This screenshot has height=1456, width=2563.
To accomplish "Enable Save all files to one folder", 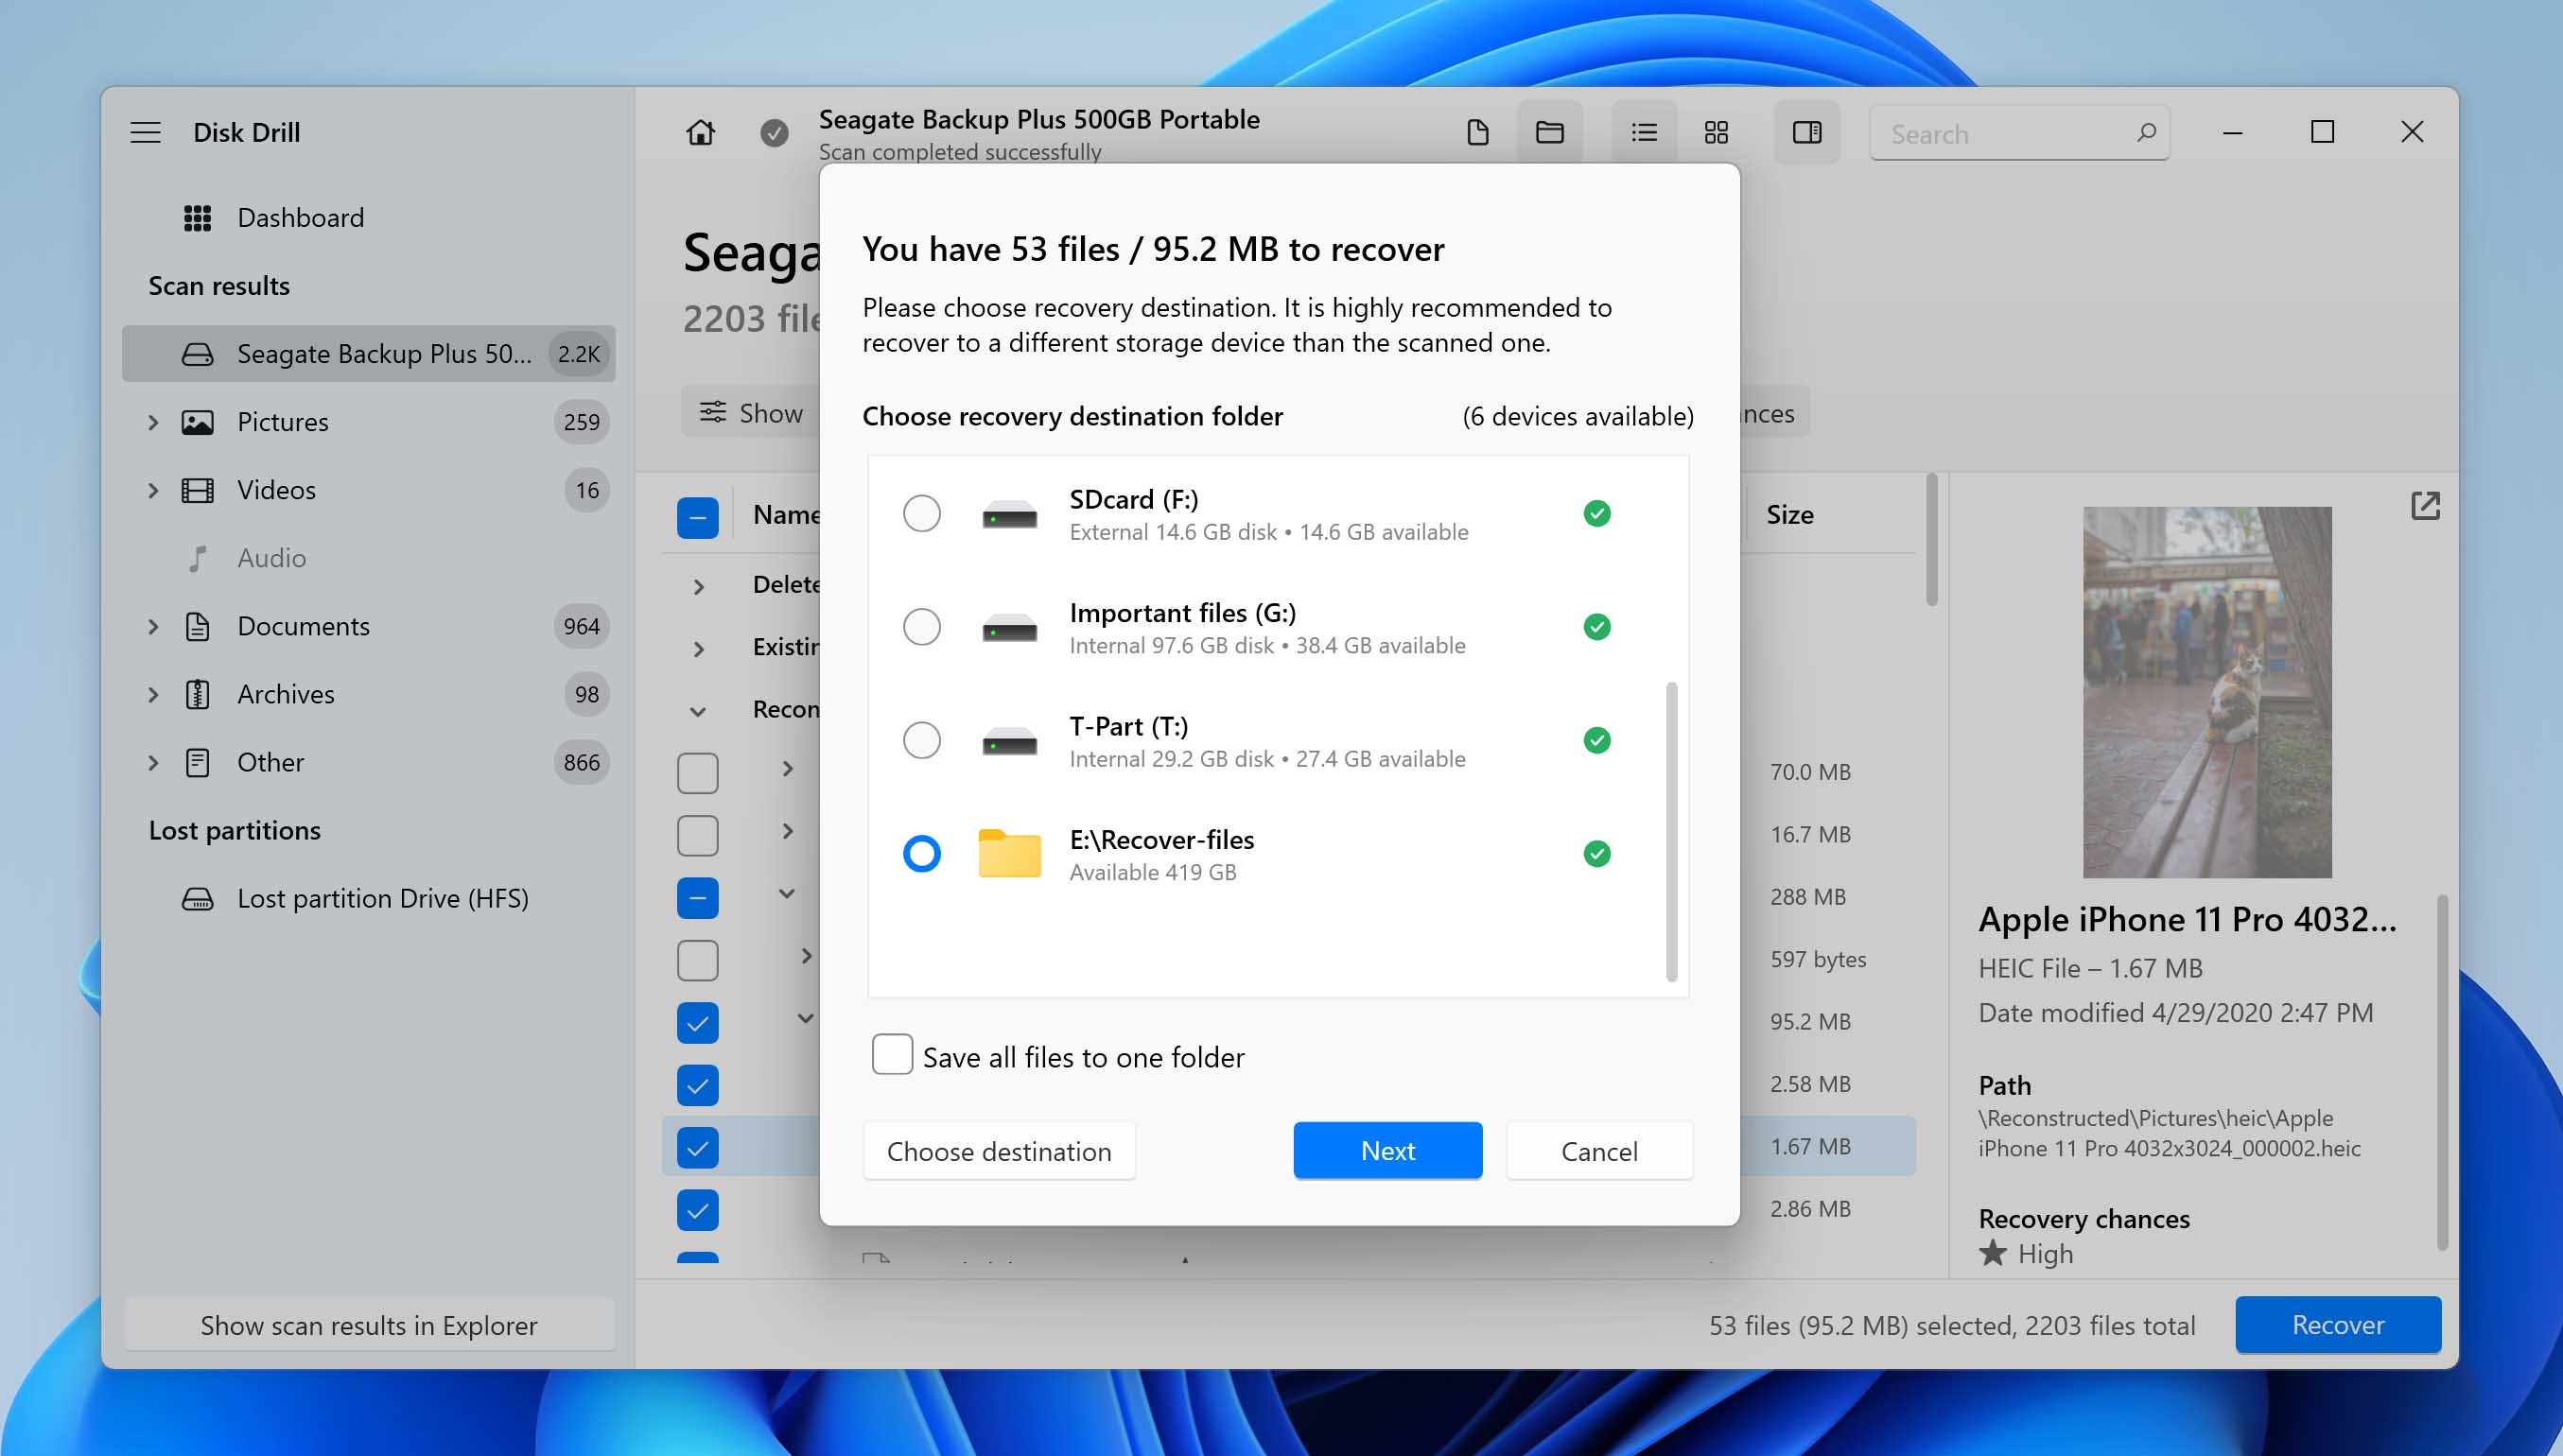I will pos(891,1054).
